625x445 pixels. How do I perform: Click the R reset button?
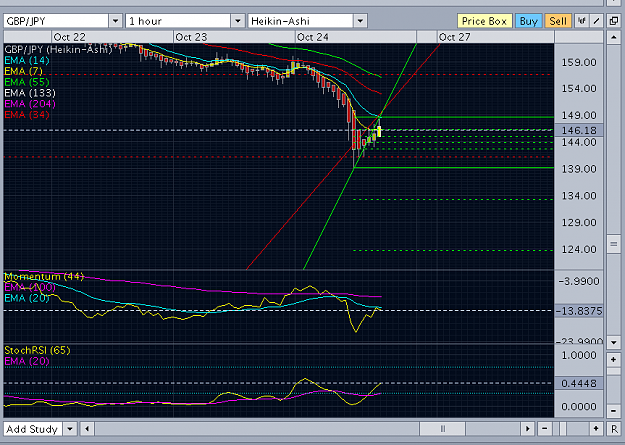click(614, 429)
